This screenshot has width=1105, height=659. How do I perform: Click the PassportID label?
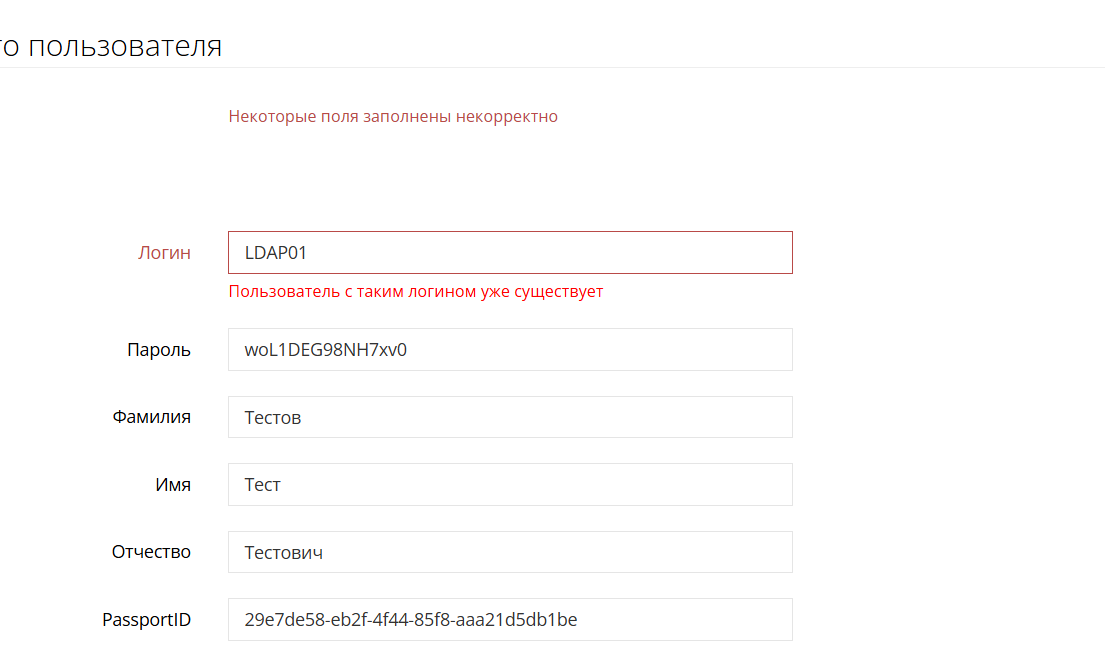pyautogui.click(x=146, y=620)
